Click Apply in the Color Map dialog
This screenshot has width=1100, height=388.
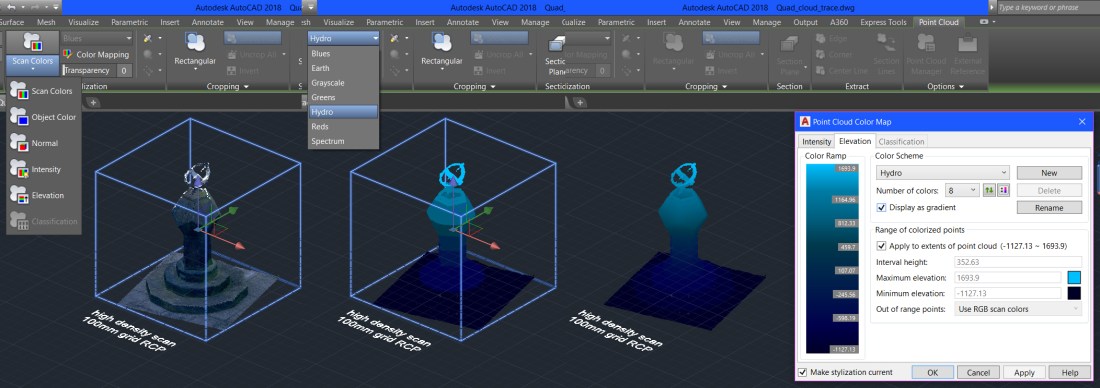1024,373
